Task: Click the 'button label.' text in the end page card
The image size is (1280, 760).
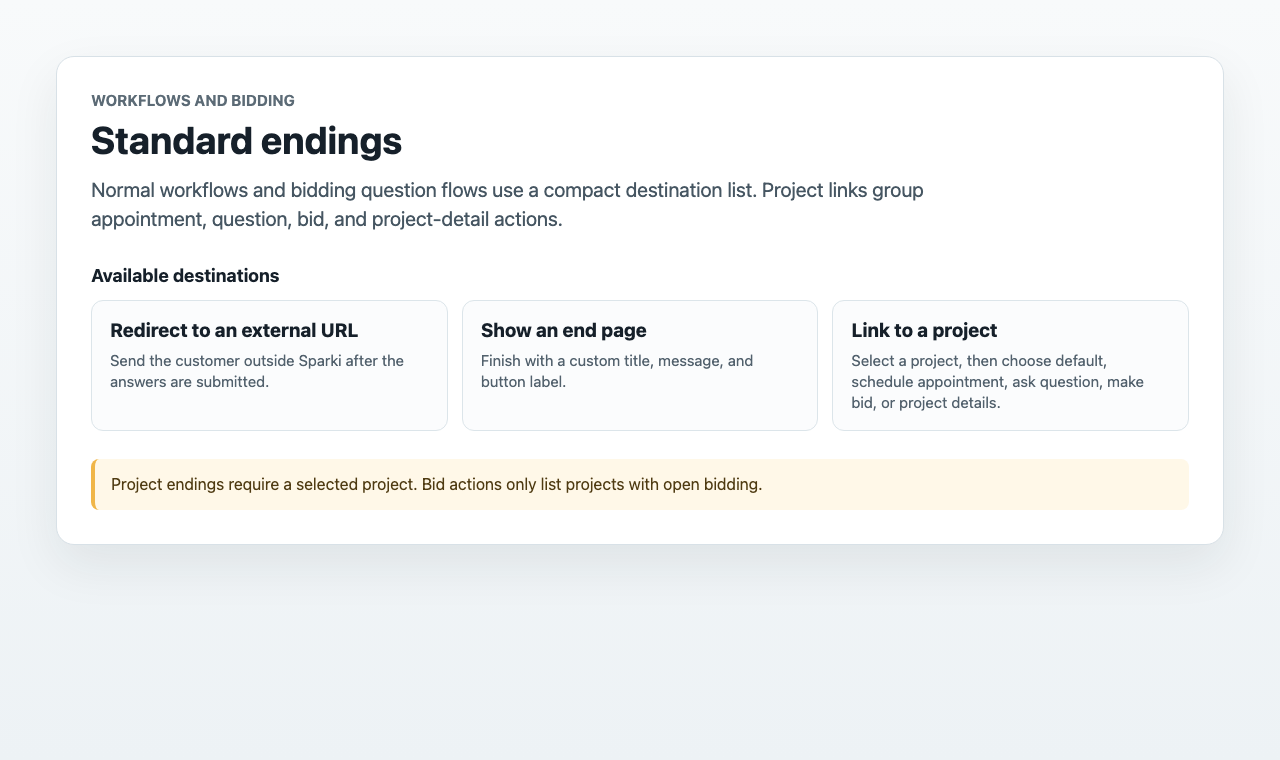Action: click(523, 382)
